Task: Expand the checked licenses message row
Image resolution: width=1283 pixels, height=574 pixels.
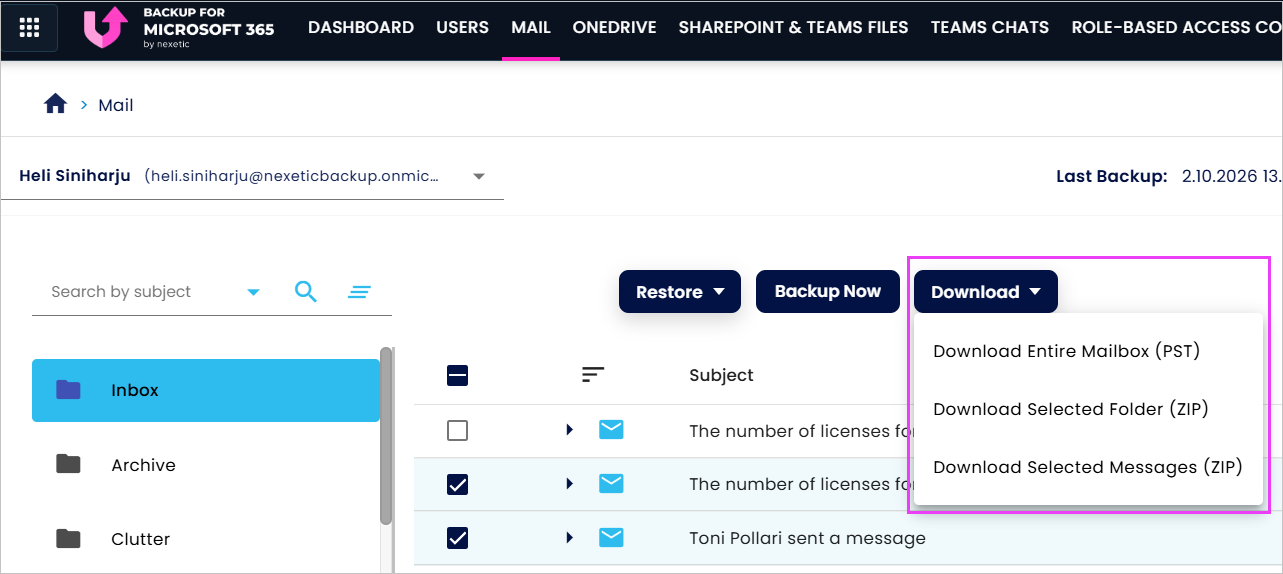Action: point(569,484)
